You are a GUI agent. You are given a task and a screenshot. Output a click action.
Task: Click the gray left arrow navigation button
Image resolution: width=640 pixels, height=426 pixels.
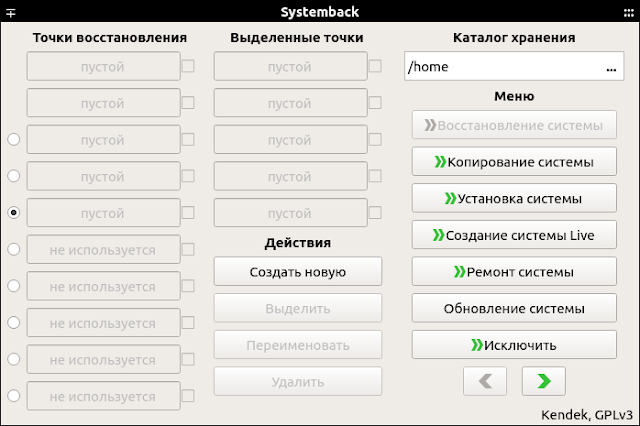(485, 381)
